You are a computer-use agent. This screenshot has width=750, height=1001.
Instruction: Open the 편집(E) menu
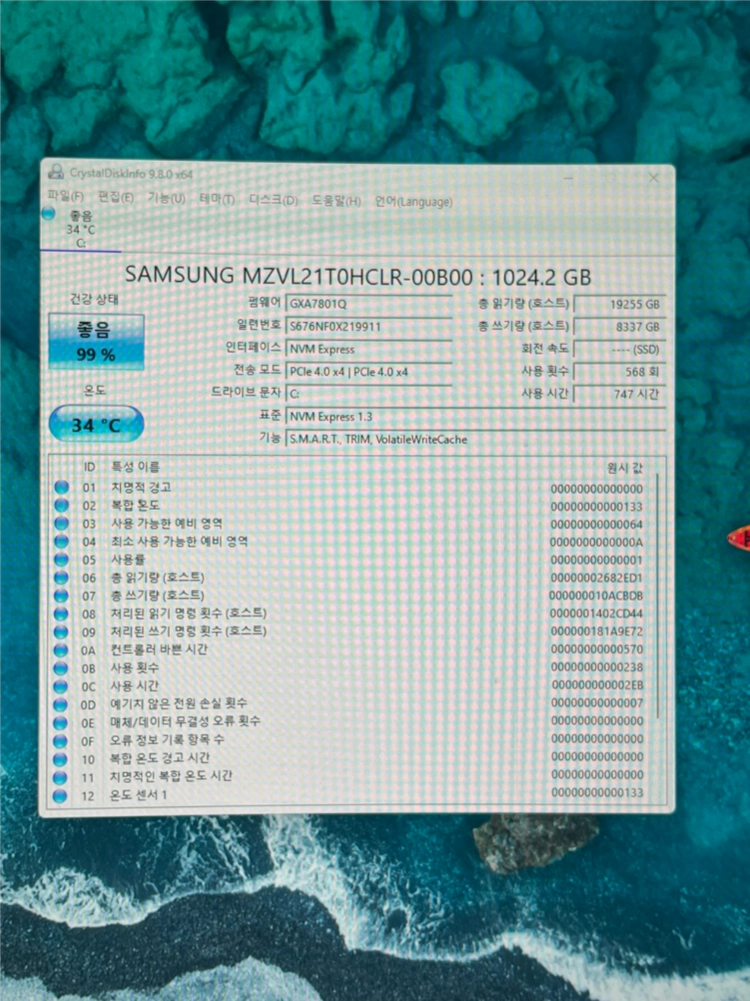tap(116, 197)
